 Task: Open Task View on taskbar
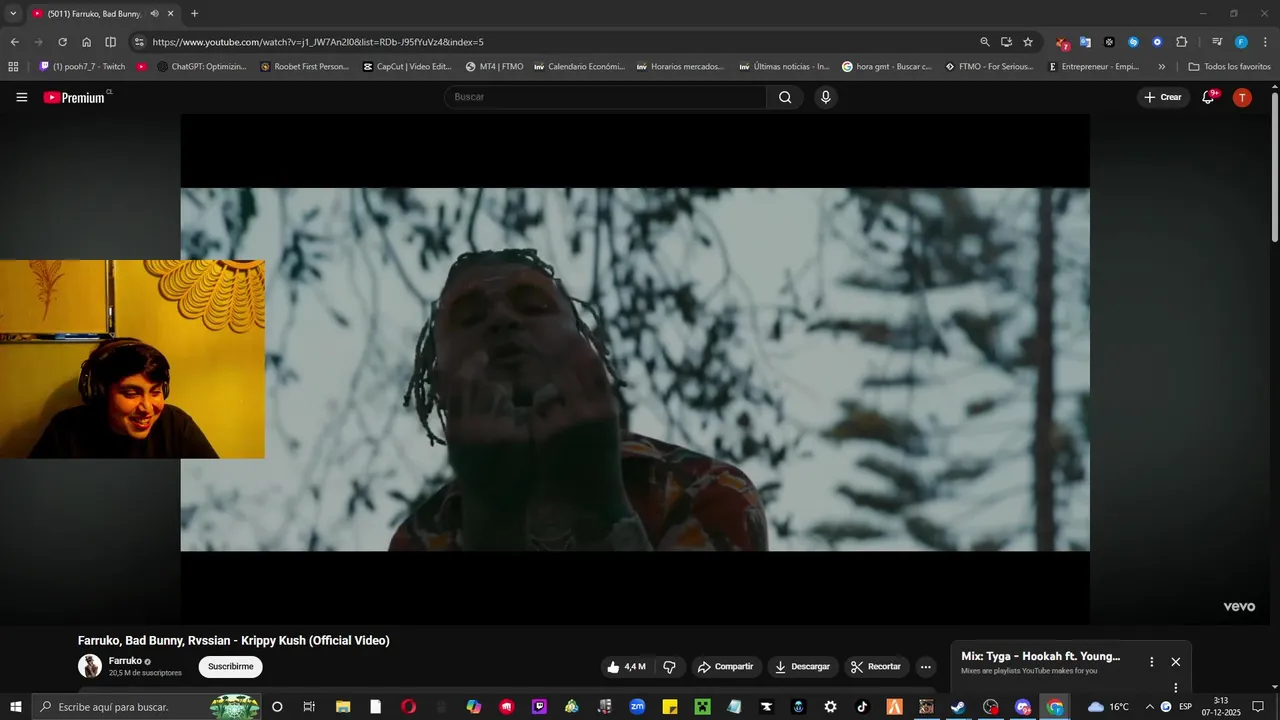point(309,707)
